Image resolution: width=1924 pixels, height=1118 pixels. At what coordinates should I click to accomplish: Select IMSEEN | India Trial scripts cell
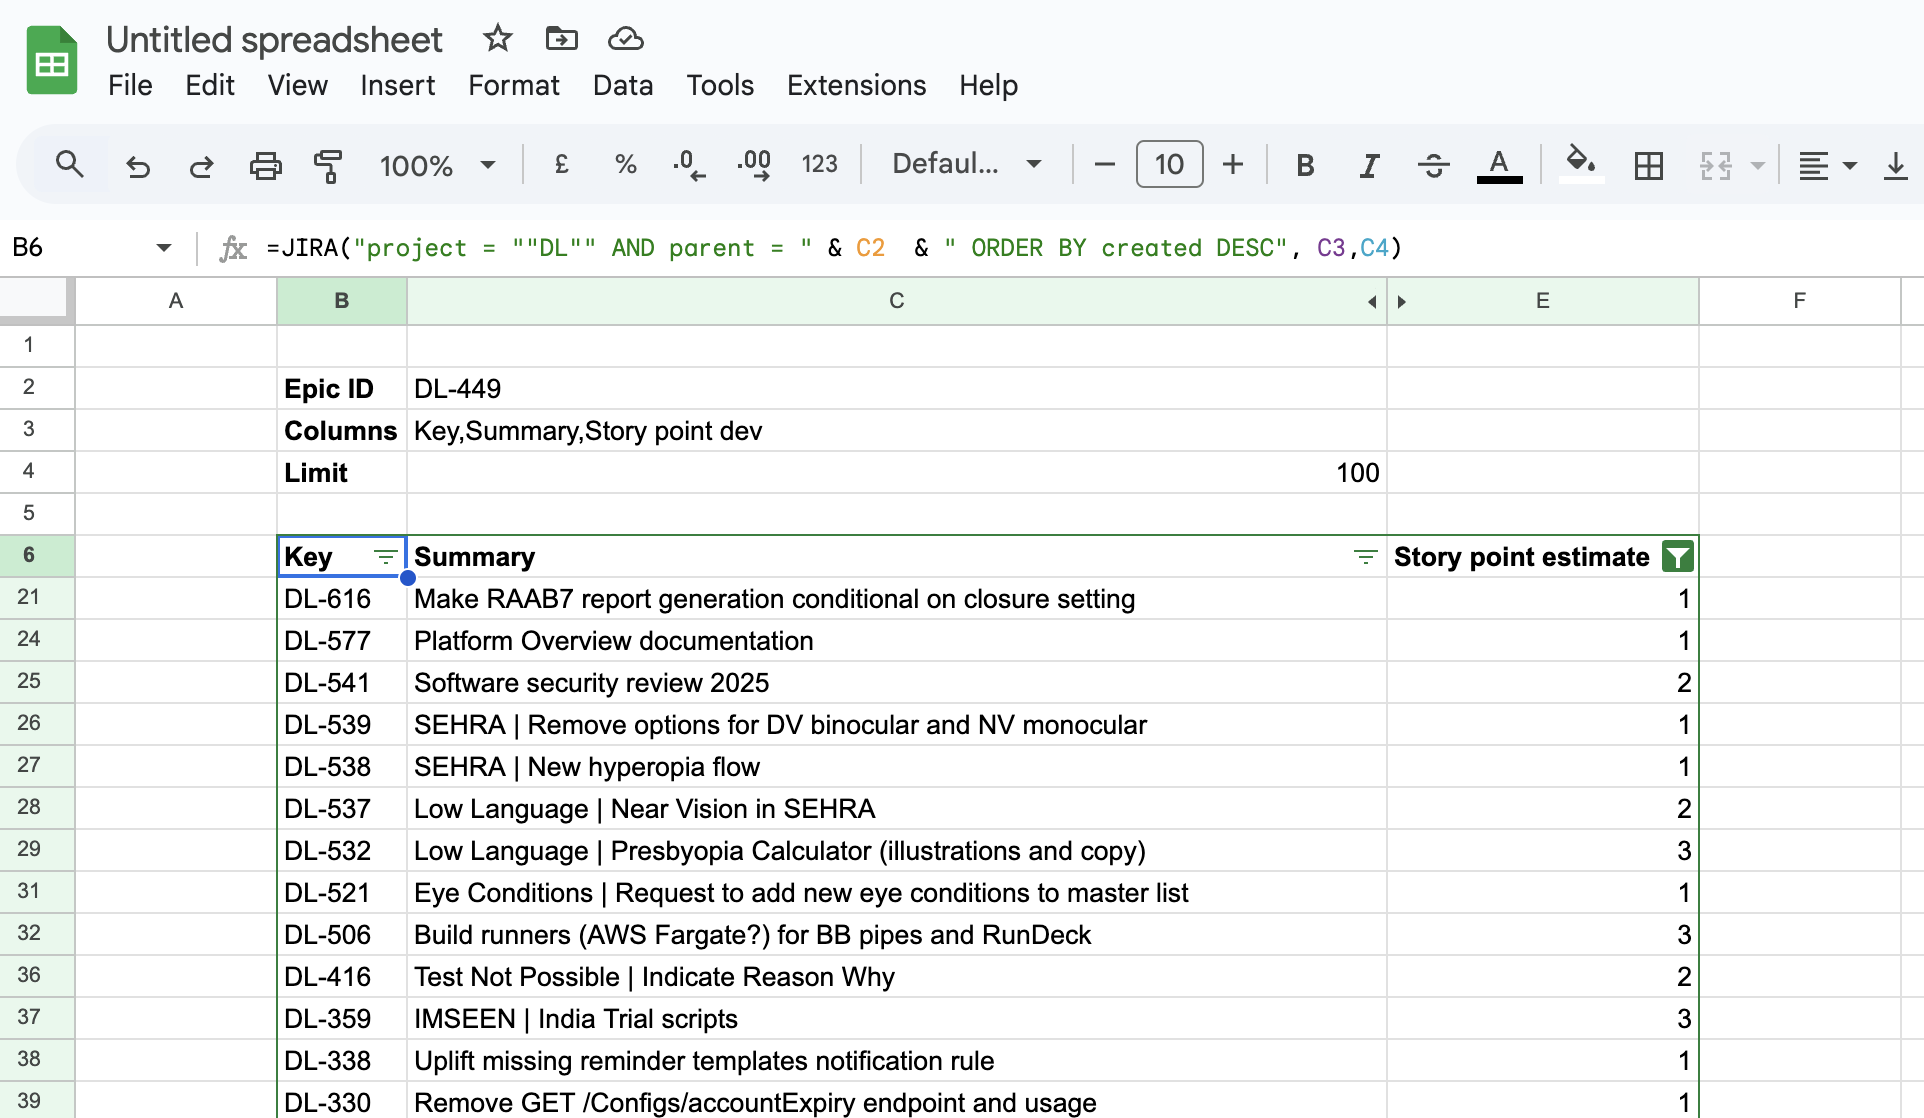896,1018
